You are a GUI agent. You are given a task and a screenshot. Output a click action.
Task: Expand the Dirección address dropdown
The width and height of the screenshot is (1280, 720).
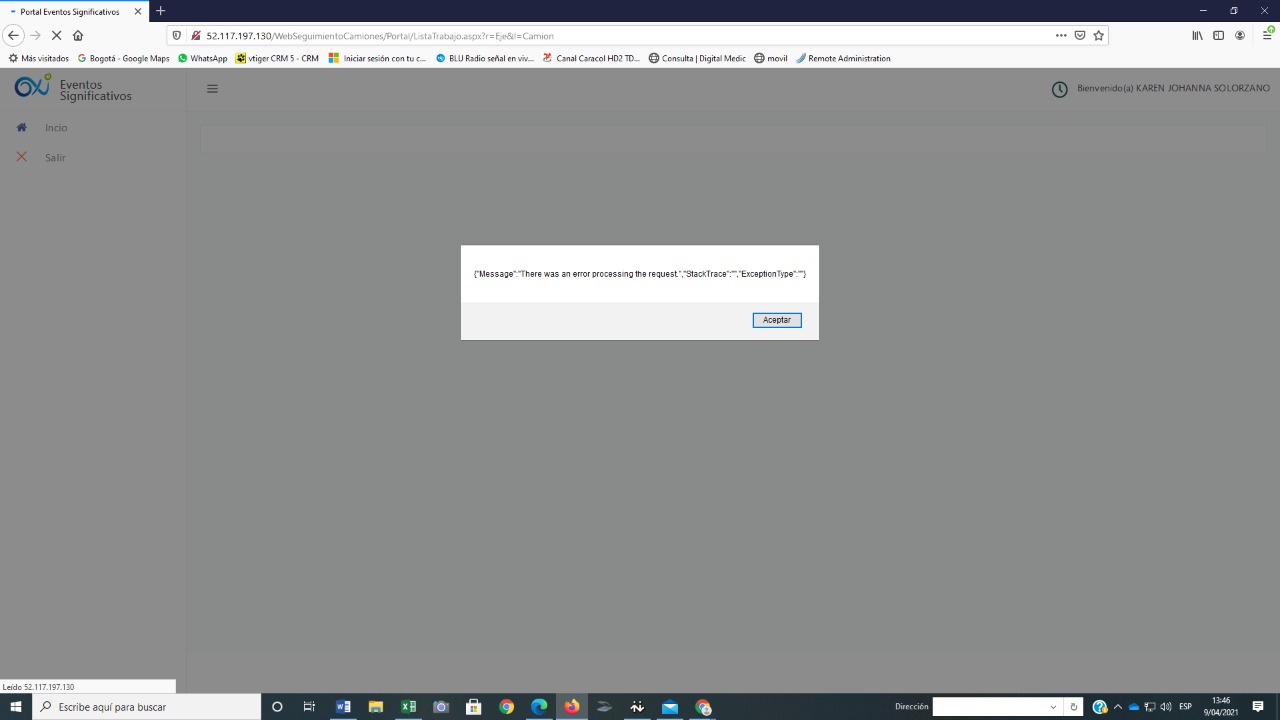tap(1054, 707)
